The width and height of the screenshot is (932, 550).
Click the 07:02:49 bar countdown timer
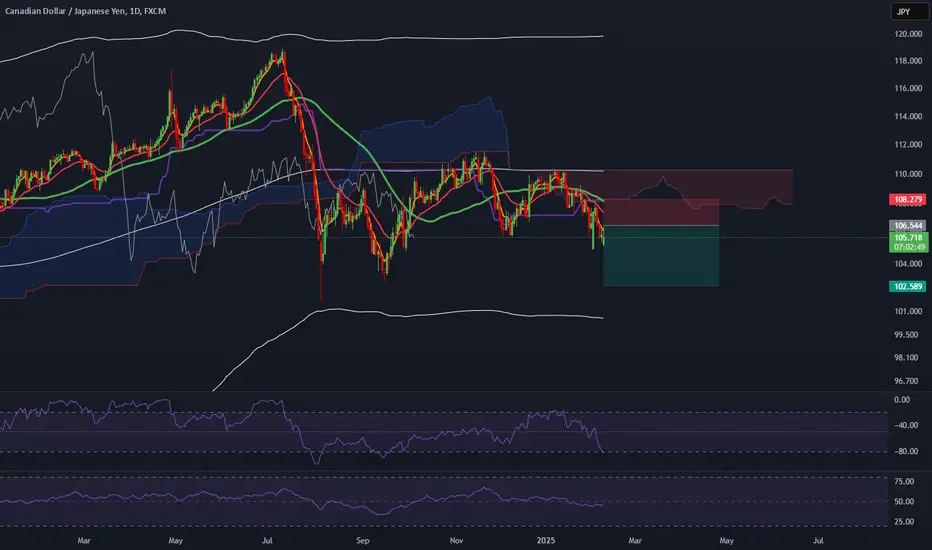click(908, 247)
